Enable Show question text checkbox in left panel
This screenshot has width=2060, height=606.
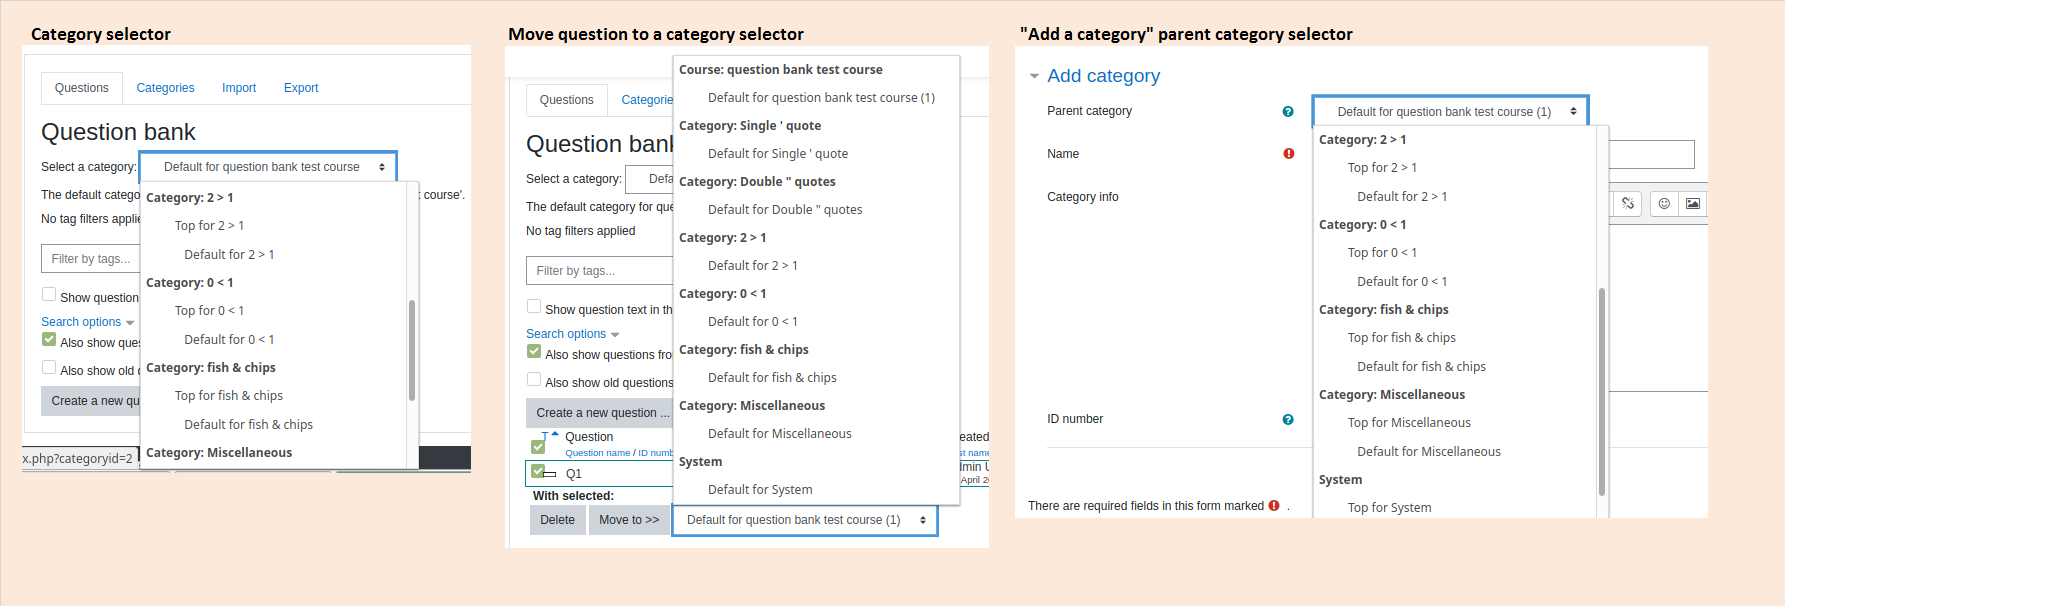(49, 294)
